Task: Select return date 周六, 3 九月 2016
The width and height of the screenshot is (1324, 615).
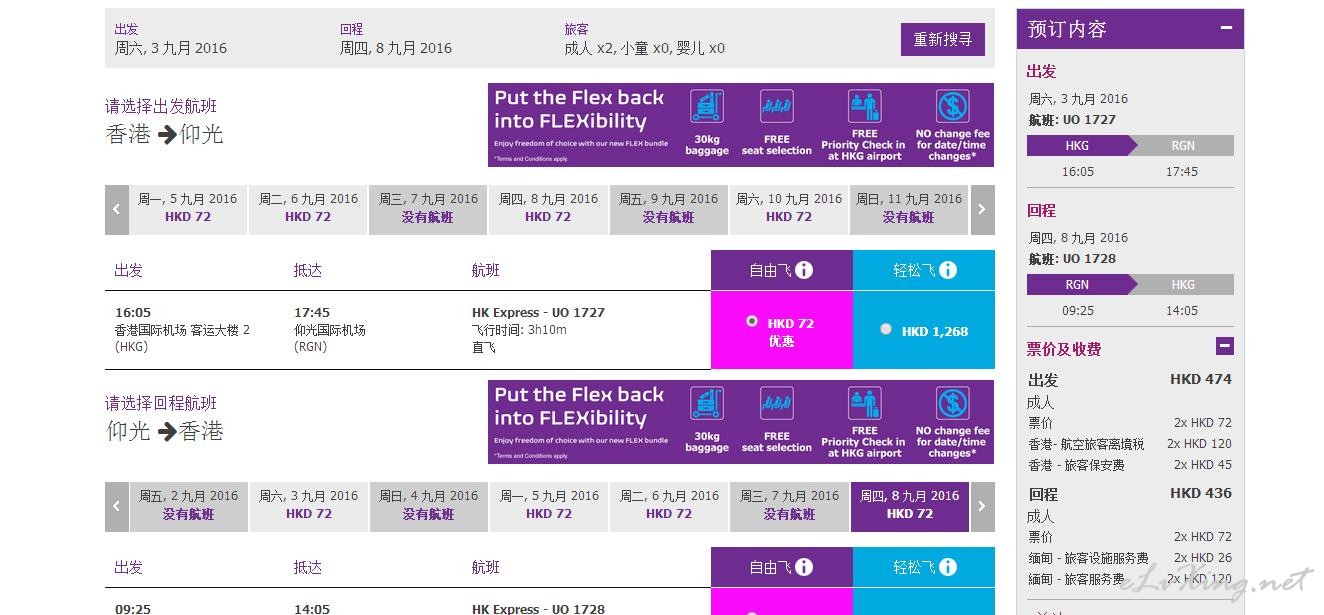Action: point(308,505)
